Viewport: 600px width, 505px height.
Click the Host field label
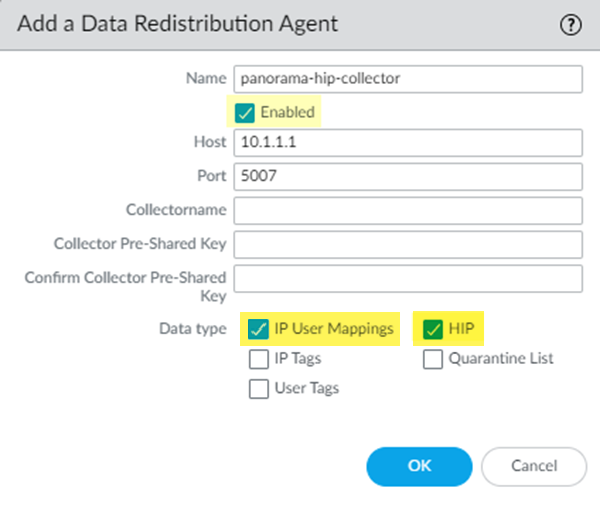[209, 143]
